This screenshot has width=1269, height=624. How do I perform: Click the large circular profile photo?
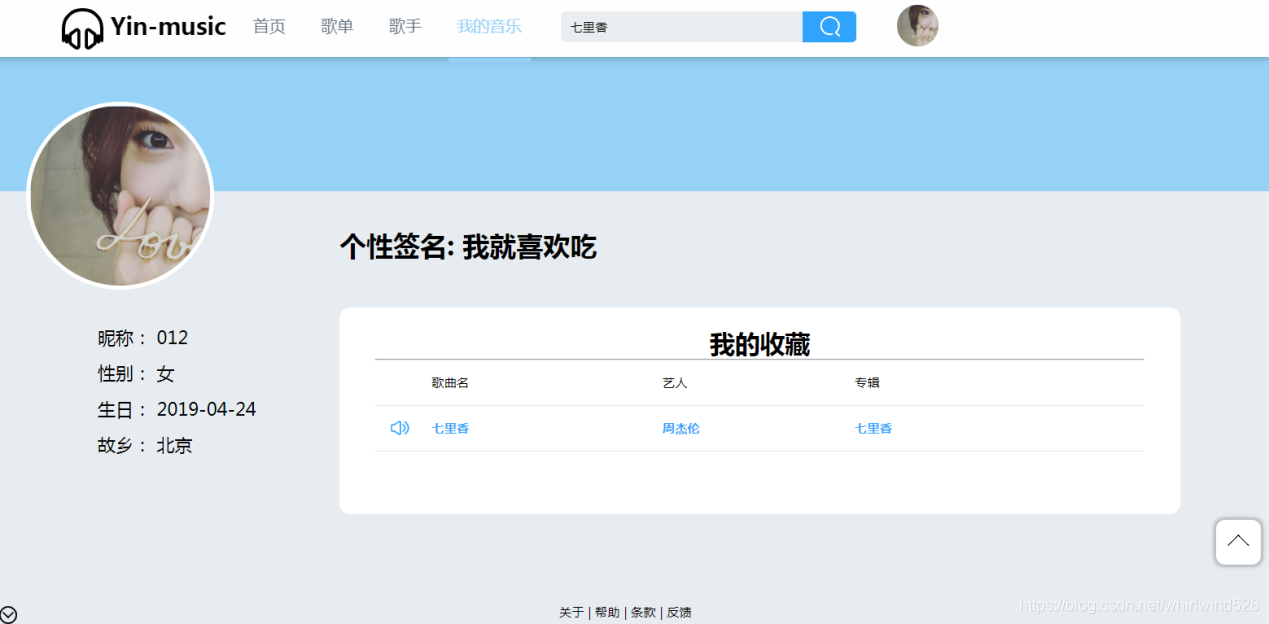coord(120,196)
